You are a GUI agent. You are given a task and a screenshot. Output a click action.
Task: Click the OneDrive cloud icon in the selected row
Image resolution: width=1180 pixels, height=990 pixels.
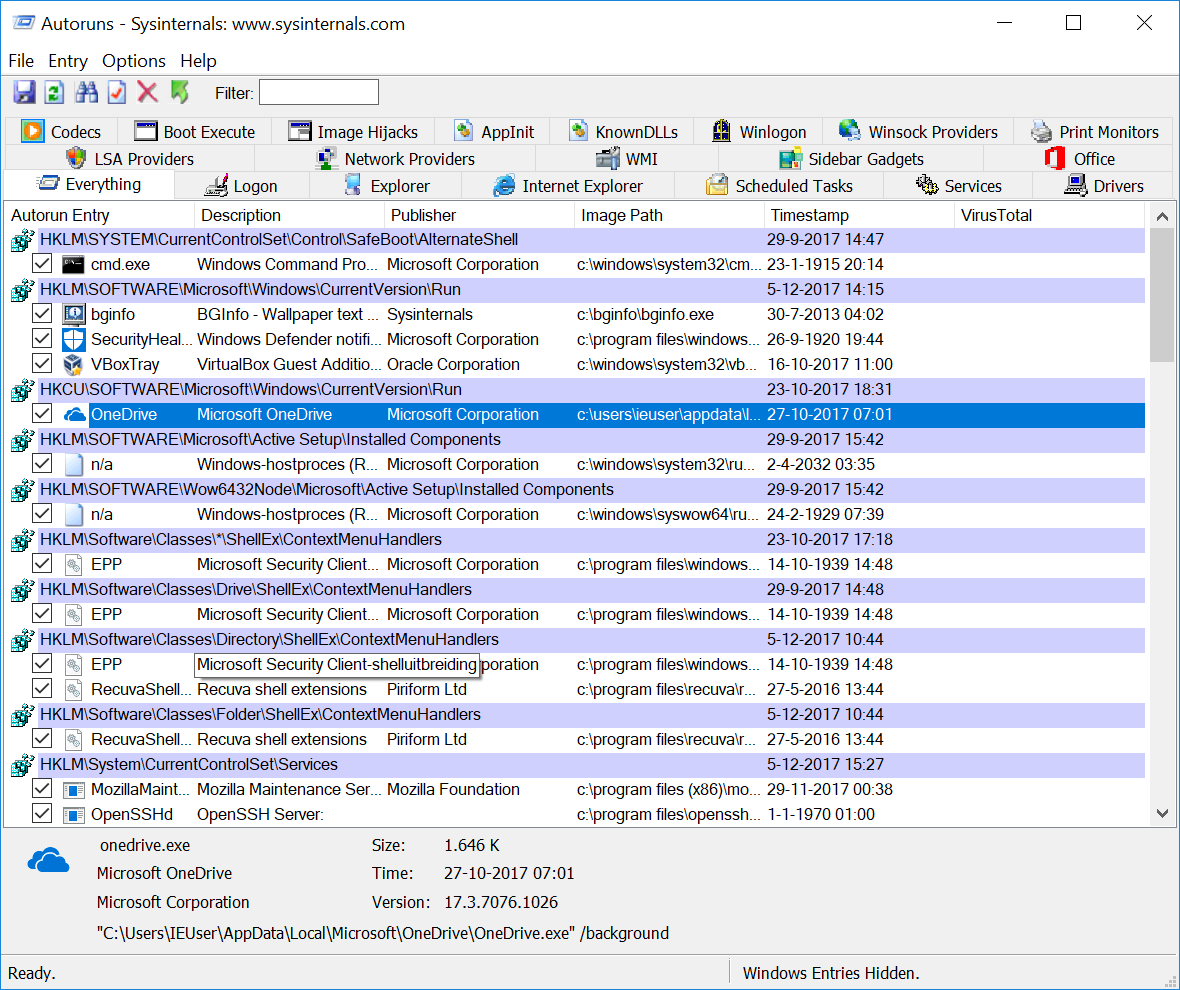click(x=73, y=415)
